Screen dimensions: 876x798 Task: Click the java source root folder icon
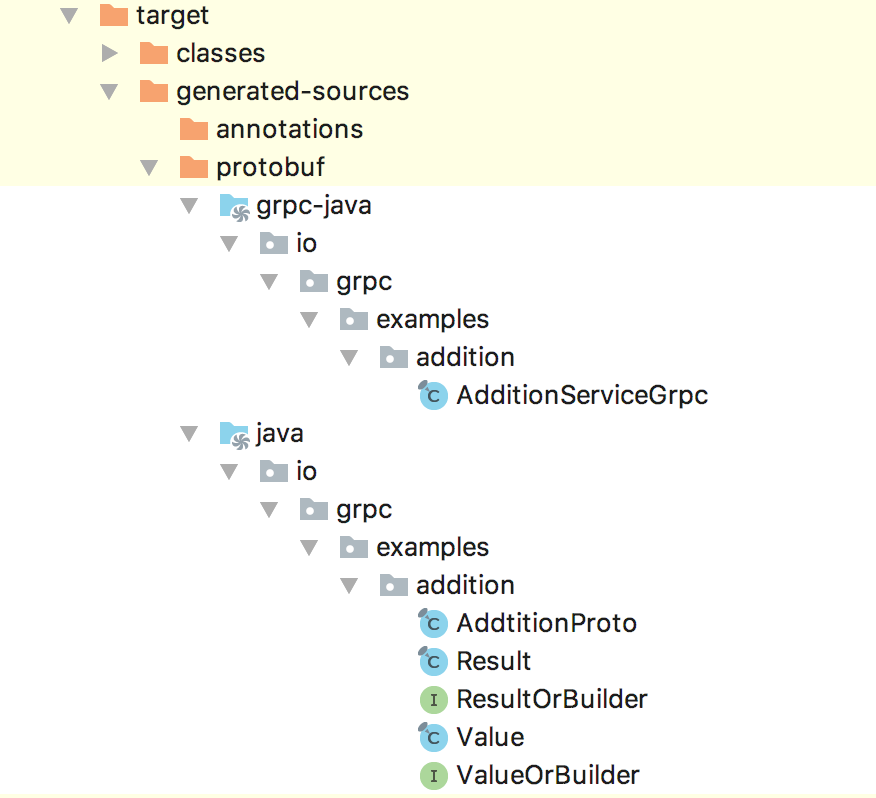point(233,434)
